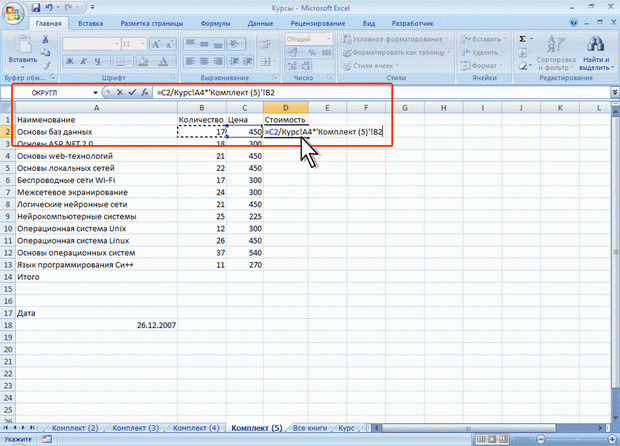This screenshot has width=620, height=446.
Task: Click the fx Insert Function icon
Action: (x=145, y=93)
